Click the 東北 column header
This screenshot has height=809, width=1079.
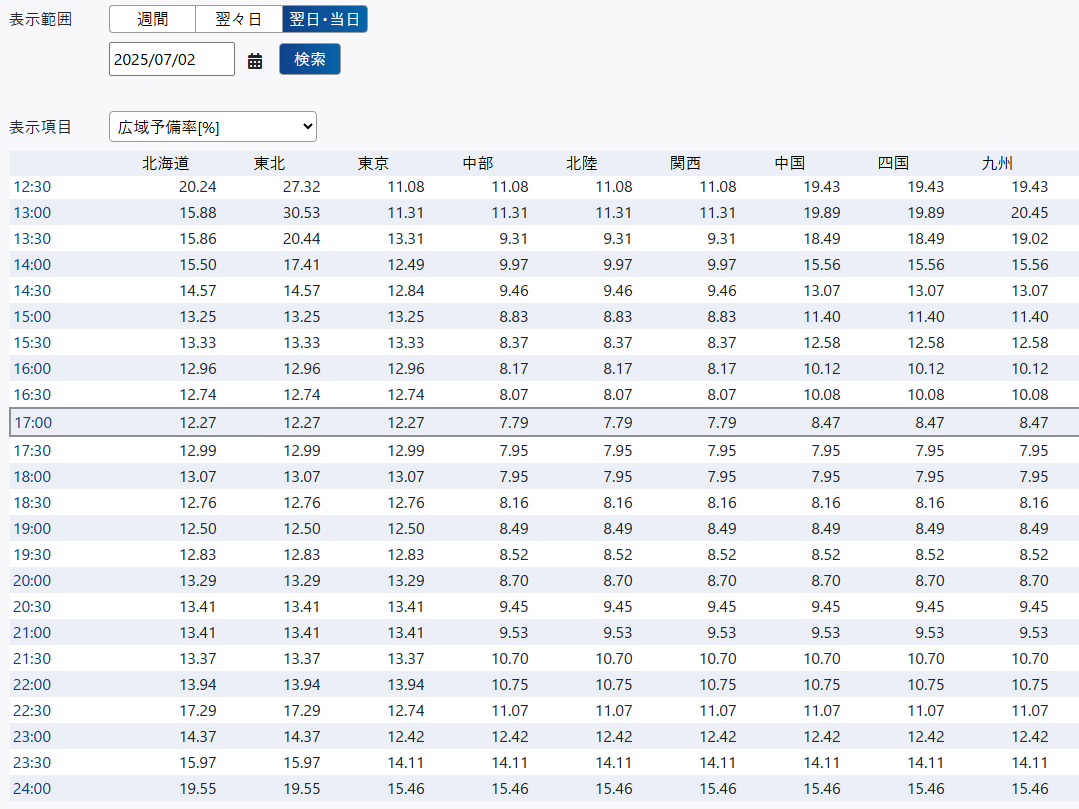pos(269,163)
